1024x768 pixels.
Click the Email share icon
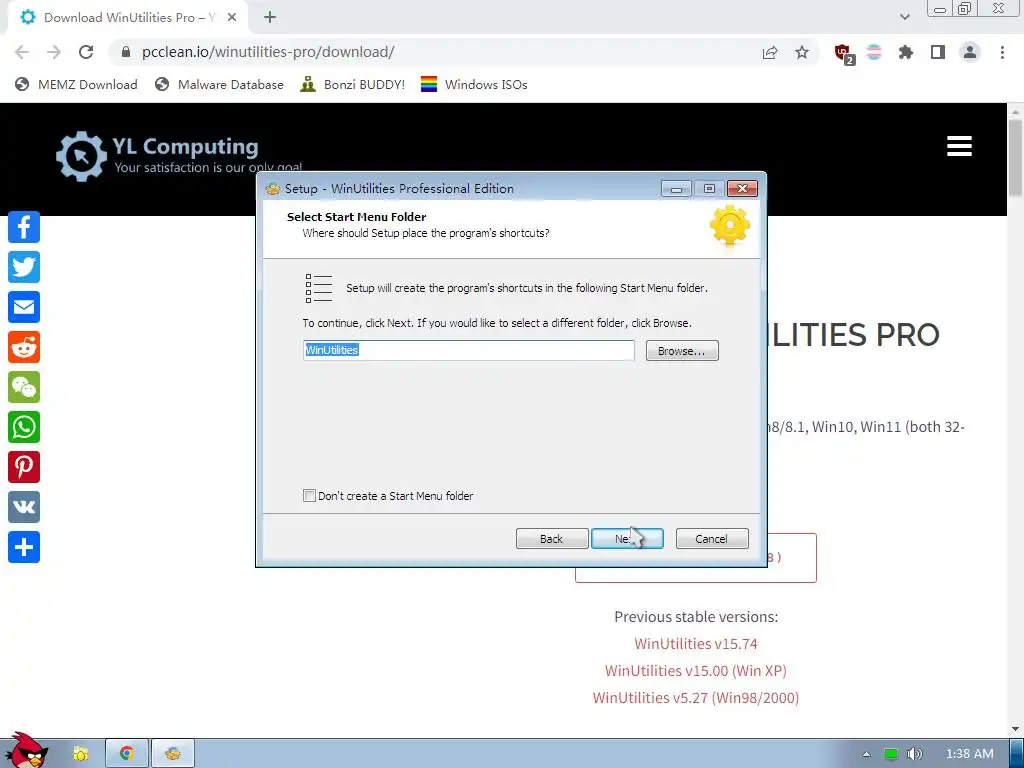(x=24, y=307)
